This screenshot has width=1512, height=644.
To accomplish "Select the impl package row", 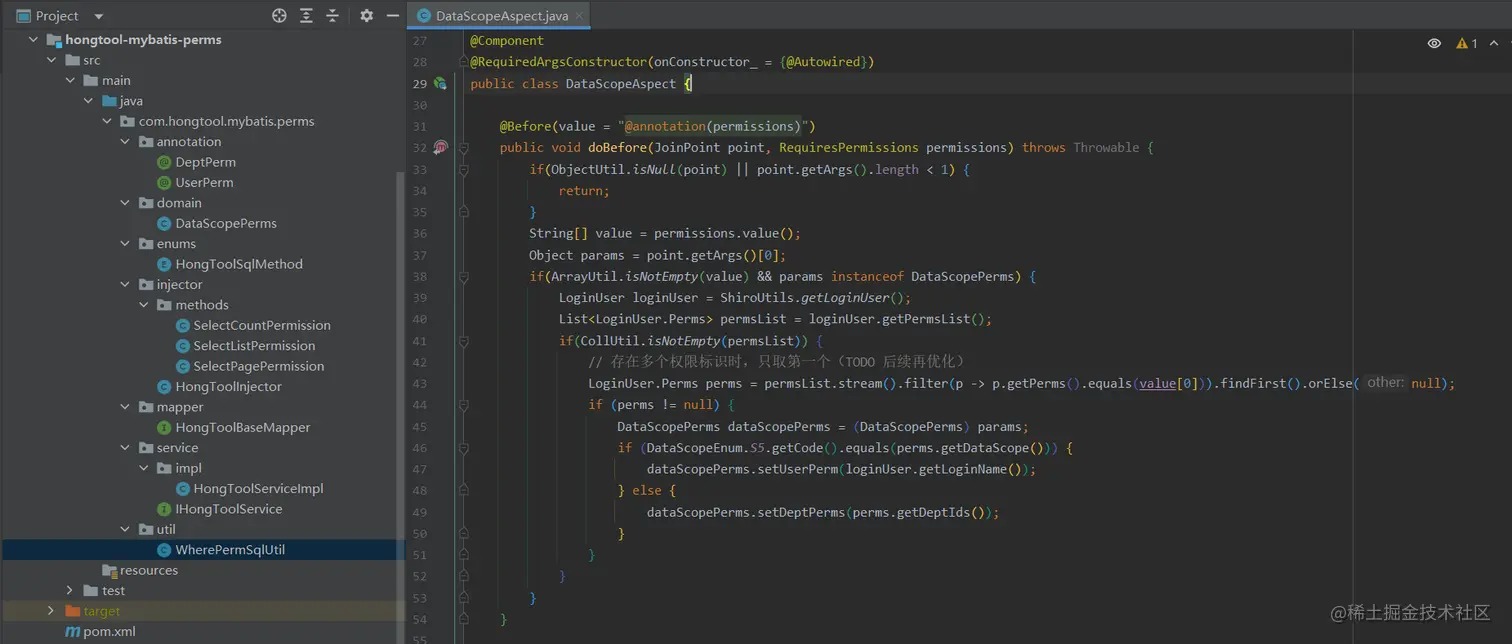I will (203, 468).
